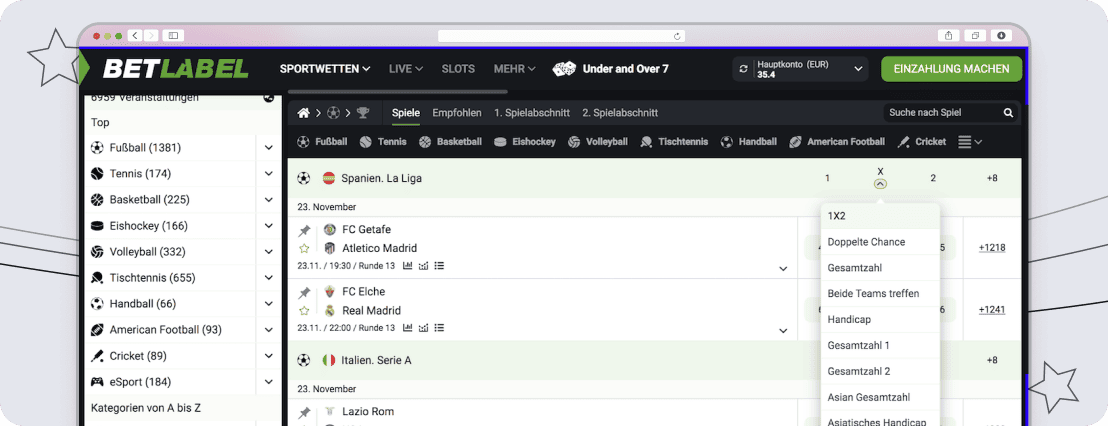Viewport: 1108px width, 426px height.
Task: Choose Doppelte Chance from the market dropdown
Action: (x=866, y=242)
